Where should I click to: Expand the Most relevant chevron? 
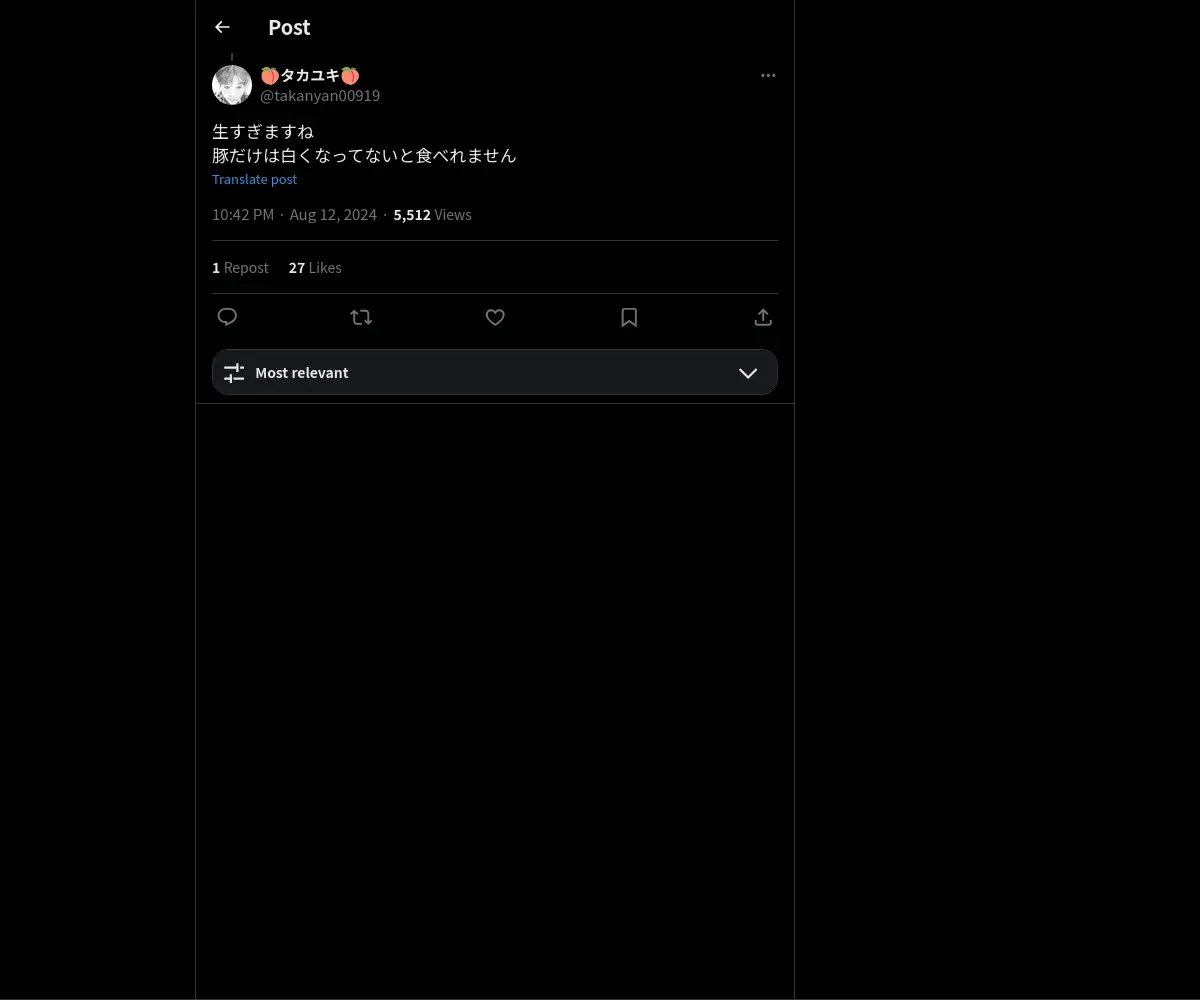click(x=748, y=373)
